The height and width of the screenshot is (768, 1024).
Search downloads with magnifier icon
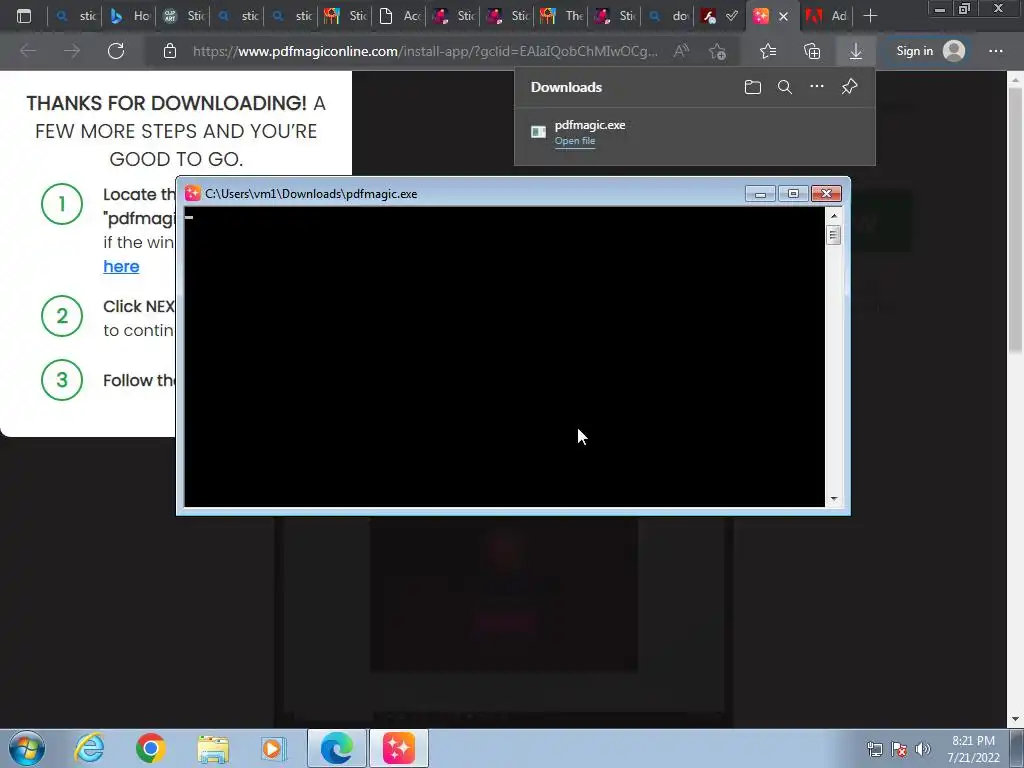[x=785, y=87]
